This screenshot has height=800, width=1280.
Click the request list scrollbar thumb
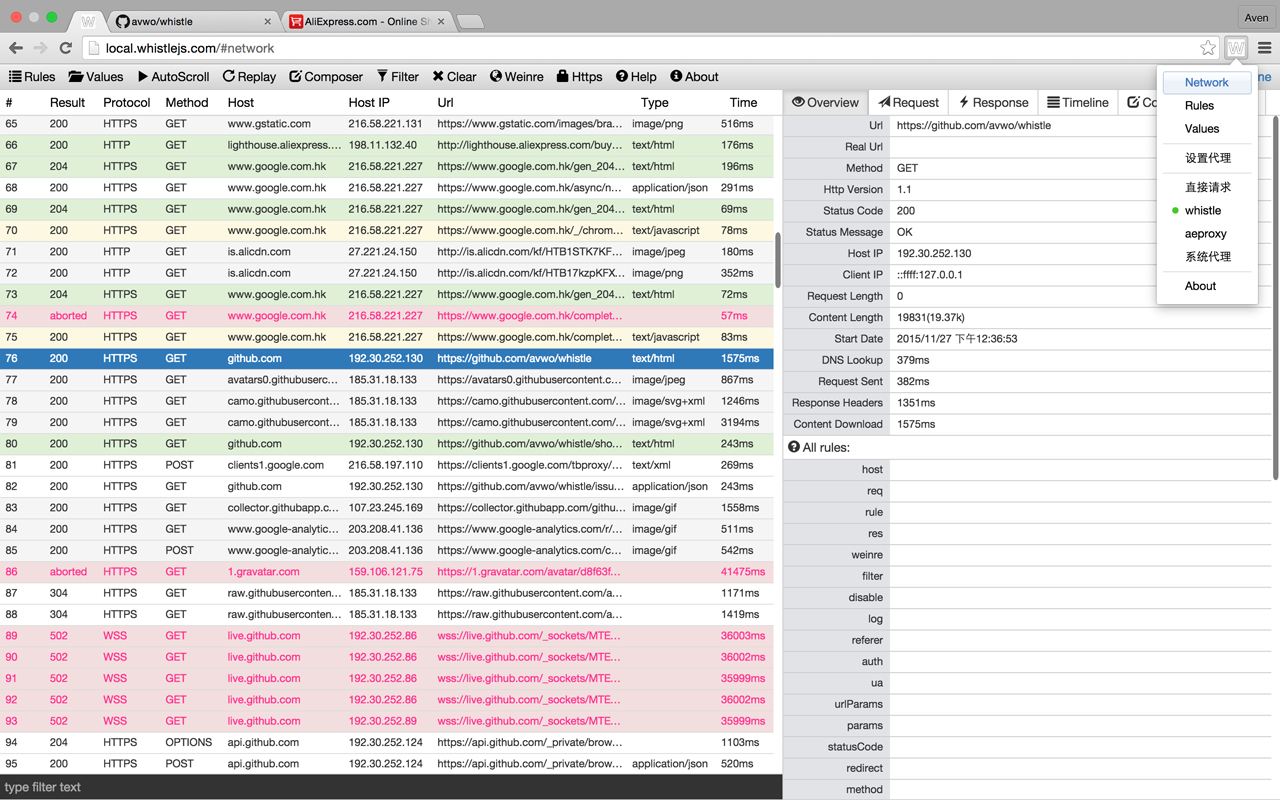click(x=778, y=261)
